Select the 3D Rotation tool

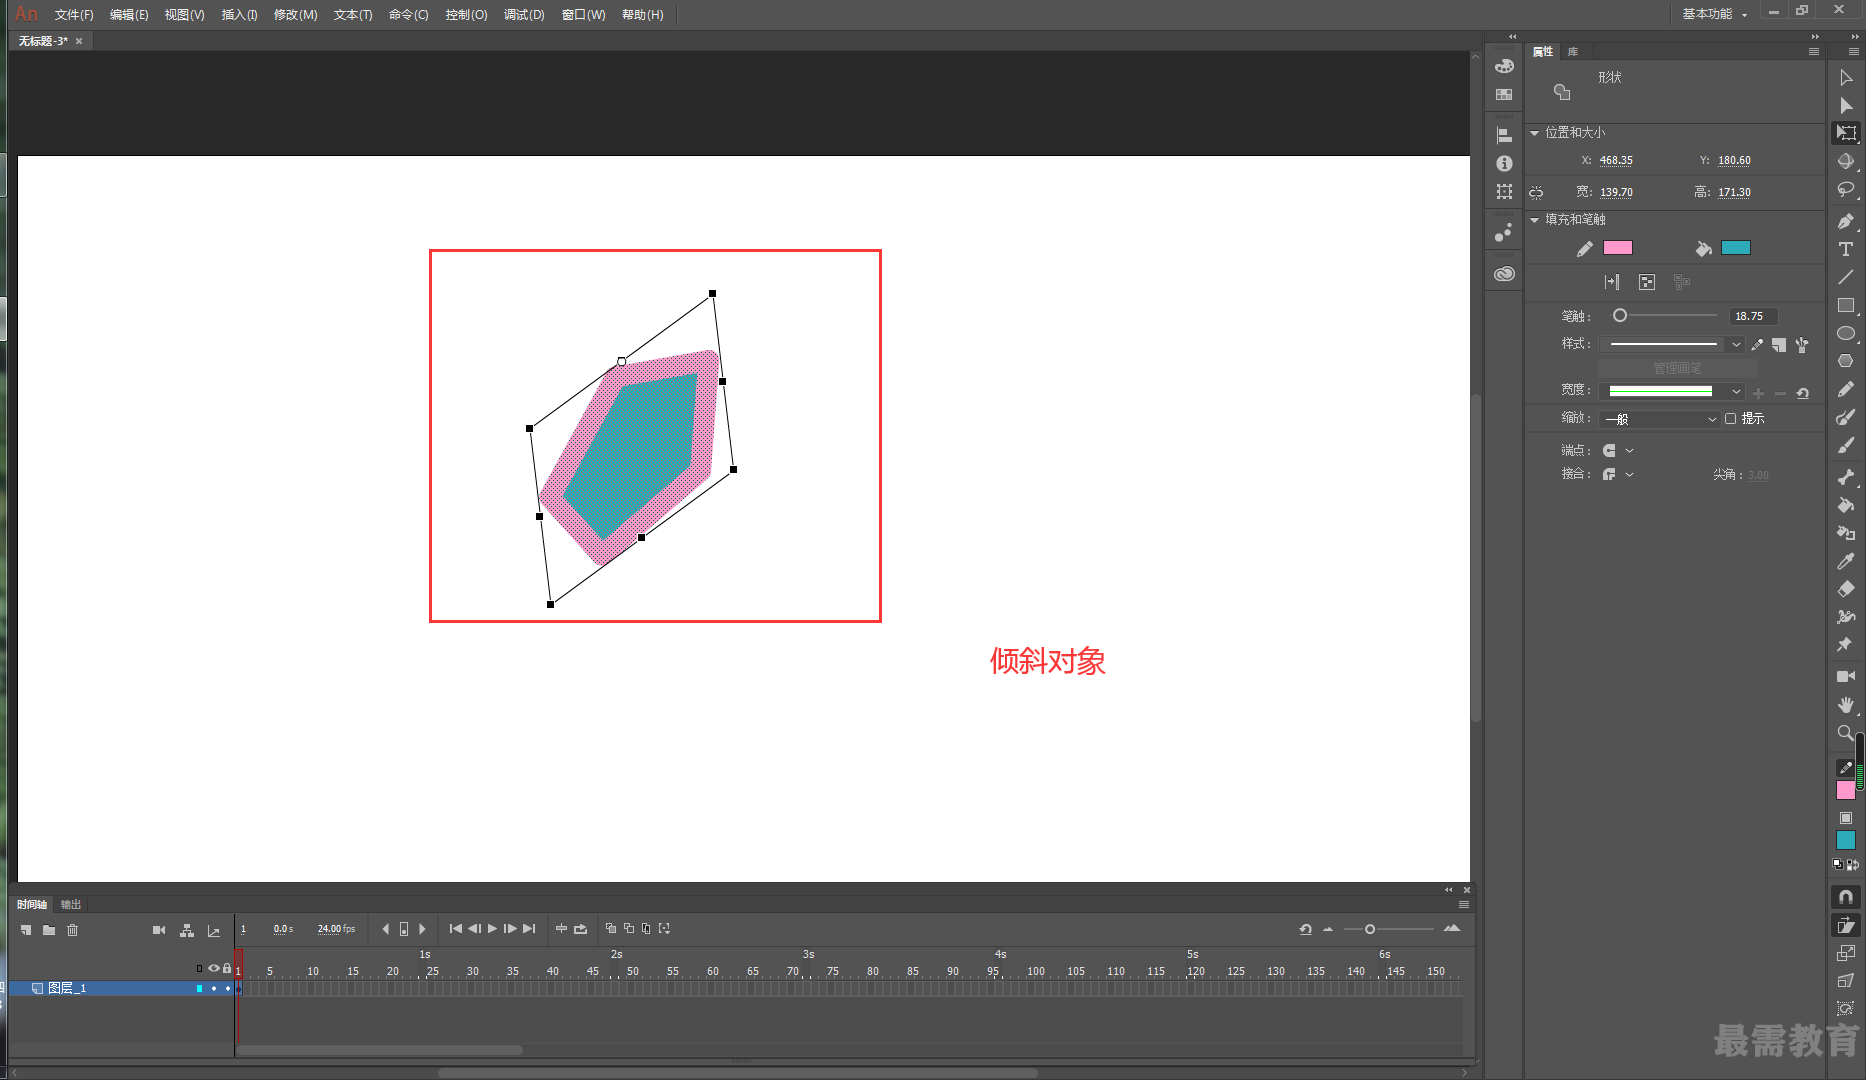pyautogui.click(x=1846, y=161)
